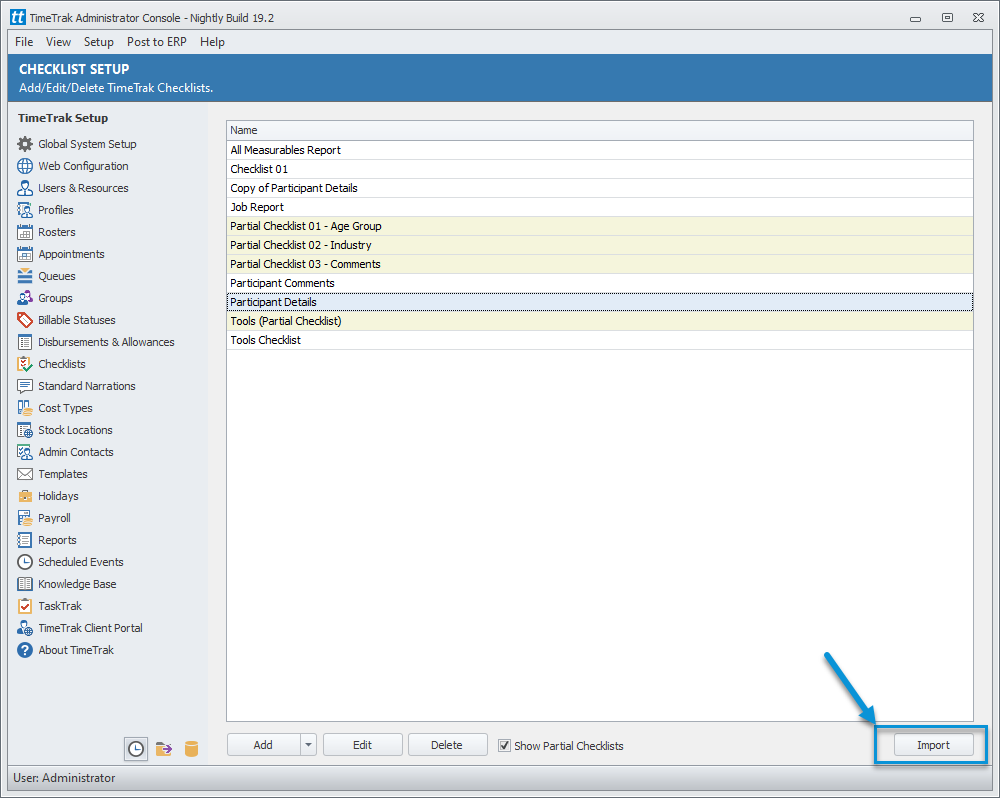The width and height of the screenshot is (1000, 798).
Task: Click the yellow database cylinder icon
Action: 191,749
